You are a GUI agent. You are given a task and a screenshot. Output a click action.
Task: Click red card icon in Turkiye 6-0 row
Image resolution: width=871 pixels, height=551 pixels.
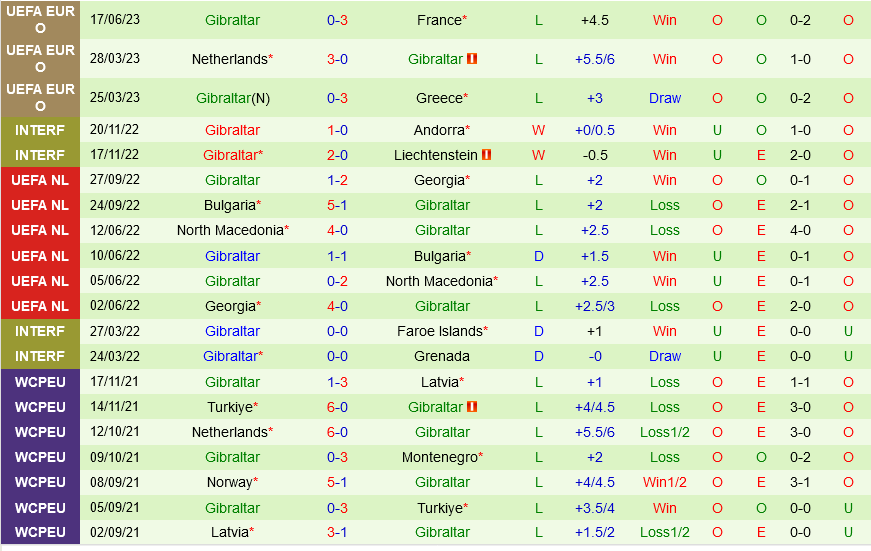pos(472,407)
